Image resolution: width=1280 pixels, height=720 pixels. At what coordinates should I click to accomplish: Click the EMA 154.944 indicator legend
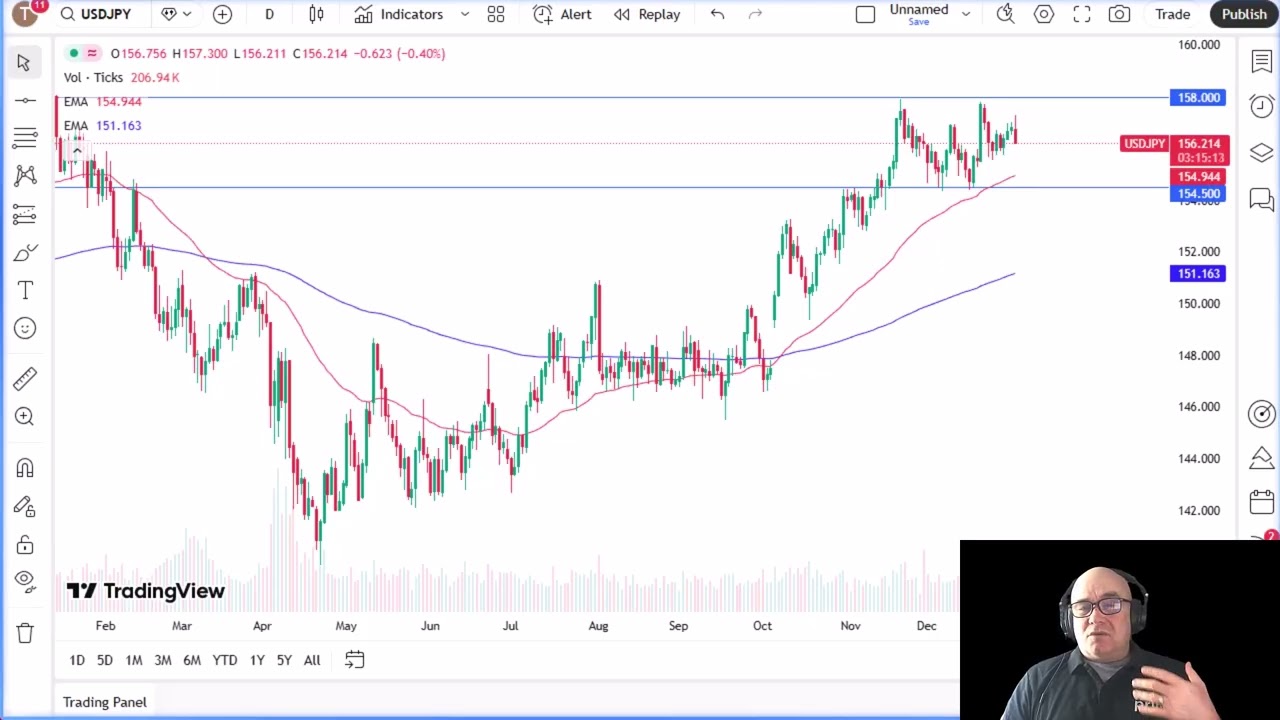[103, 102]
